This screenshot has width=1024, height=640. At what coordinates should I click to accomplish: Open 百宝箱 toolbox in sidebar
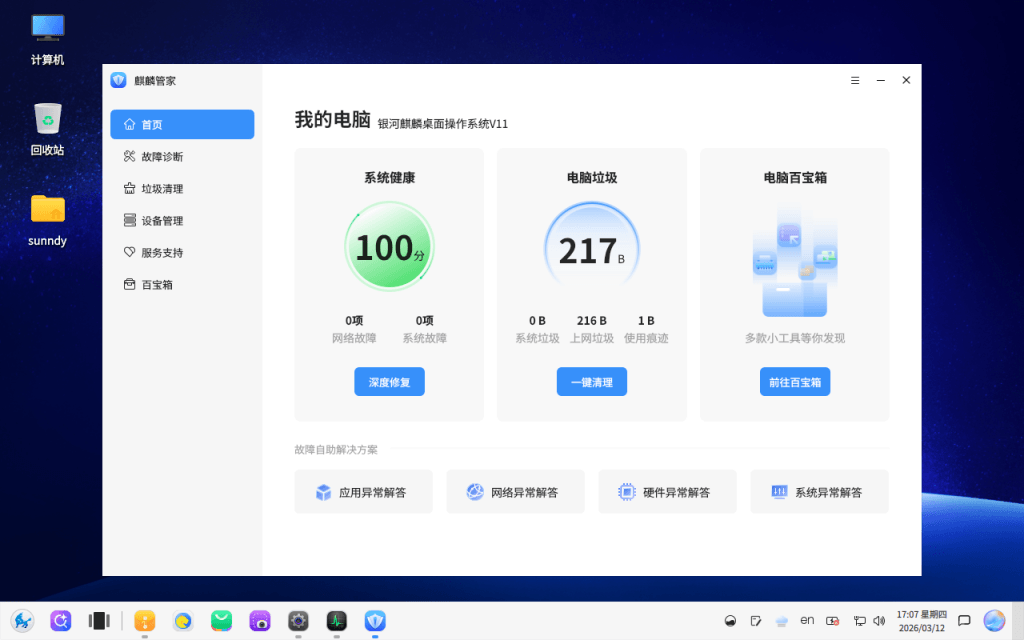click(182, 285)
